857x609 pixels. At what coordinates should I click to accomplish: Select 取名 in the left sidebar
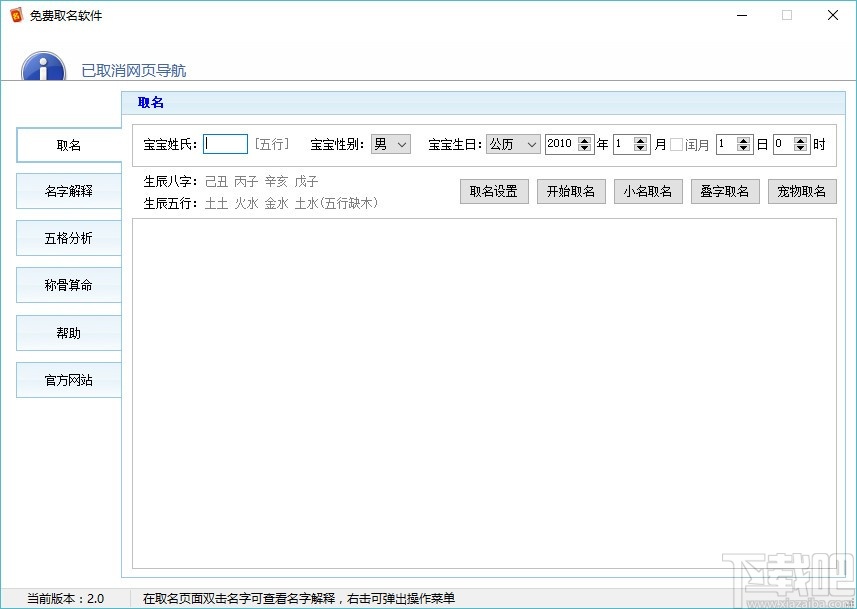click(68, 145)
